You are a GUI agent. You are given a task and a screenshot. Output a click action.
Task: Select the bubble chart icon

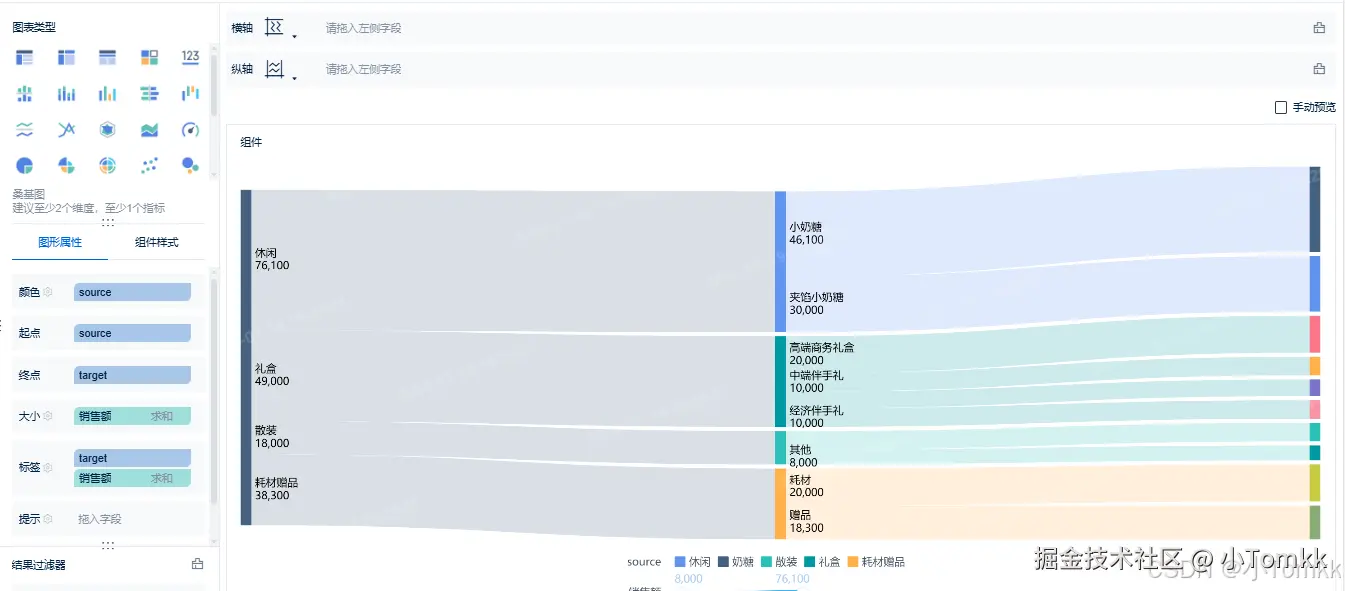191,165
